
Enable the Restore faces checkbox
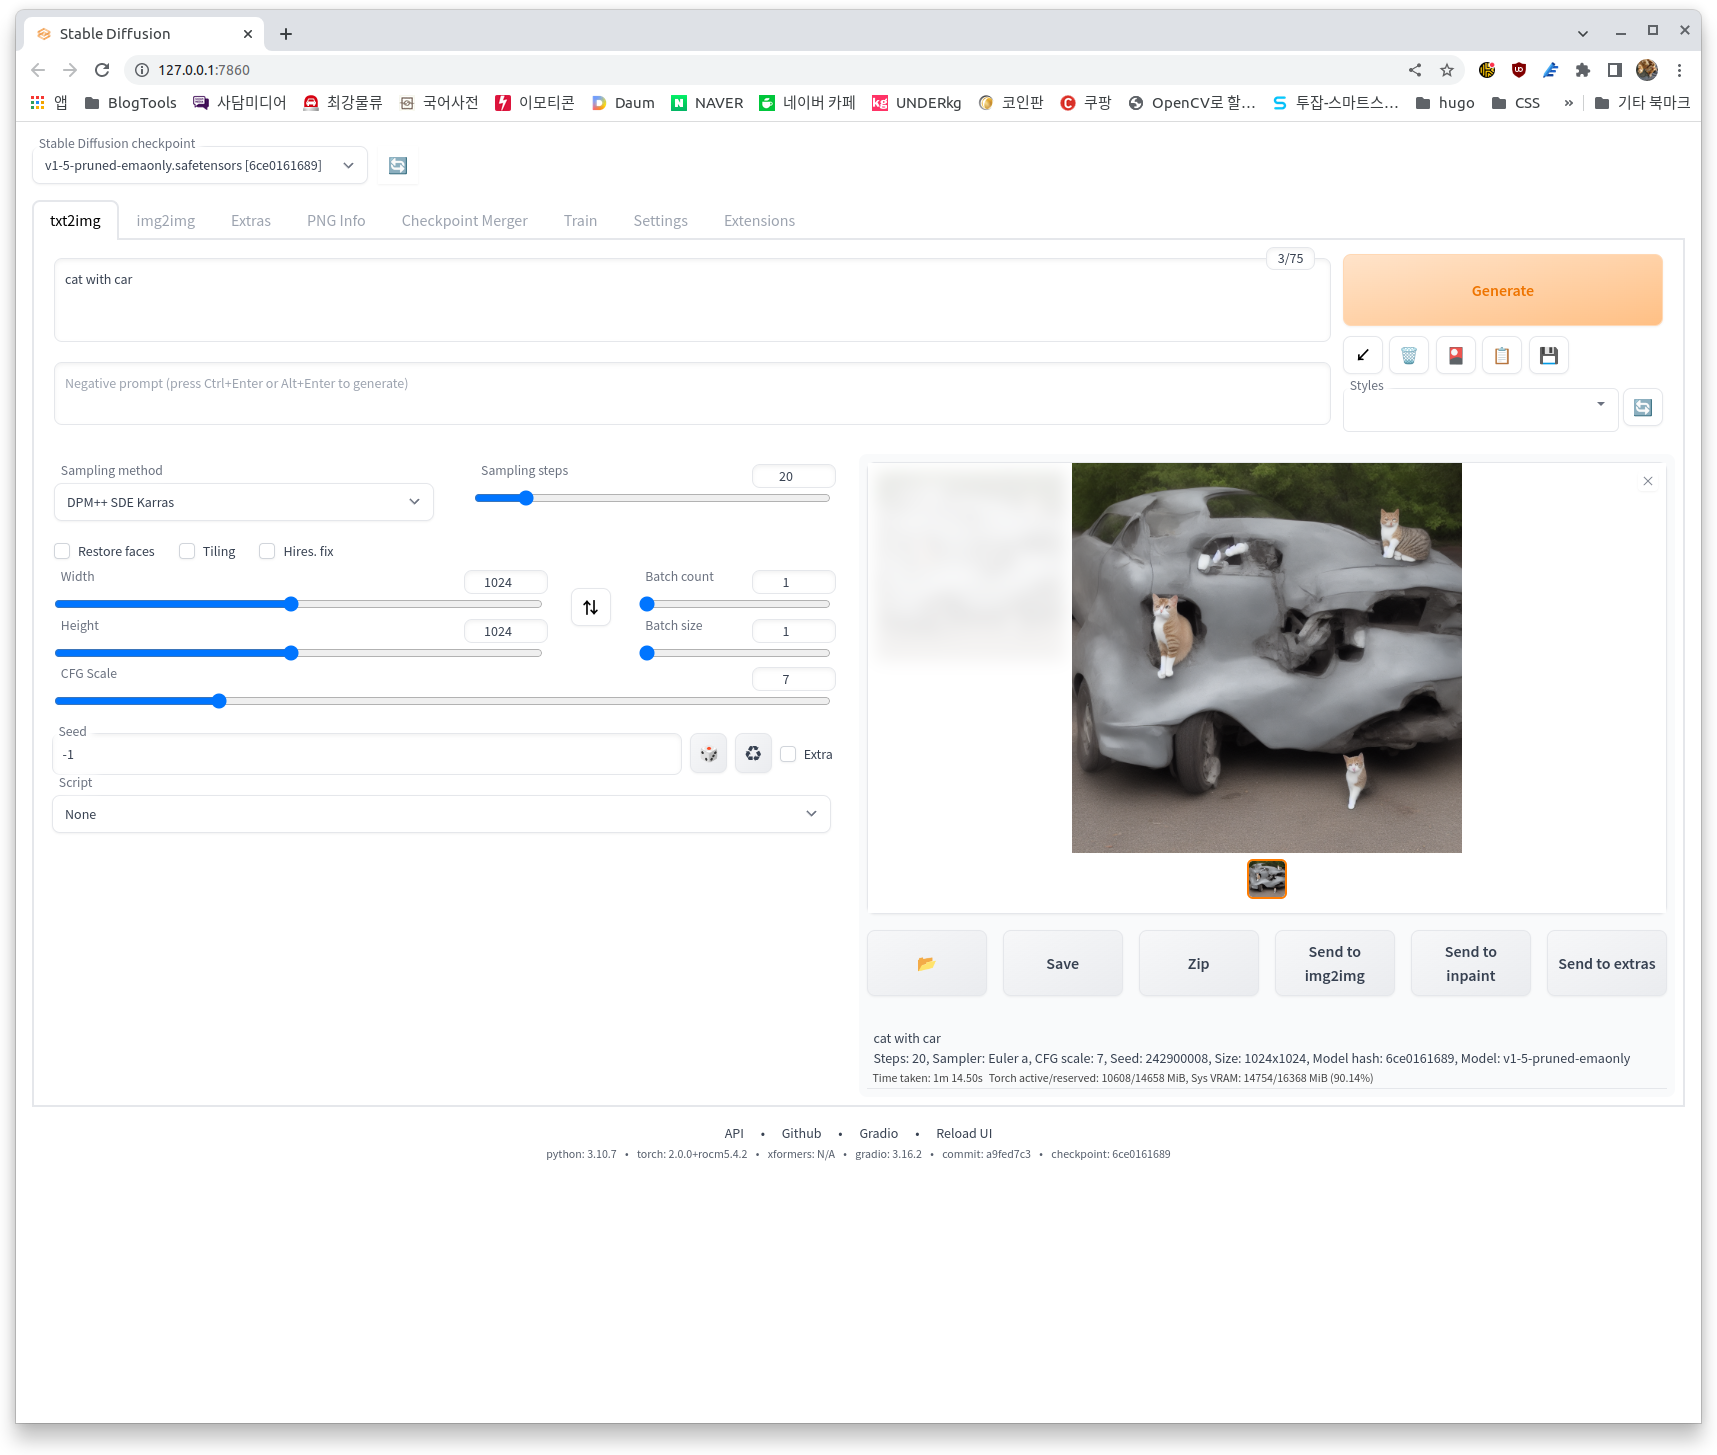coord(63,552)
